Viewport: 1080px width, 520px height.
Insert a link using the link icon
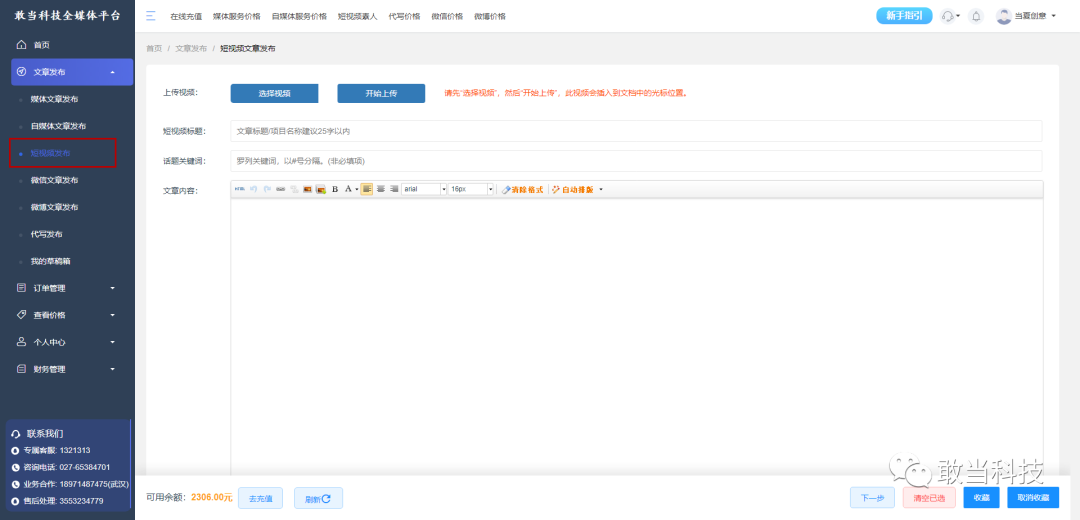pos(281,189)
